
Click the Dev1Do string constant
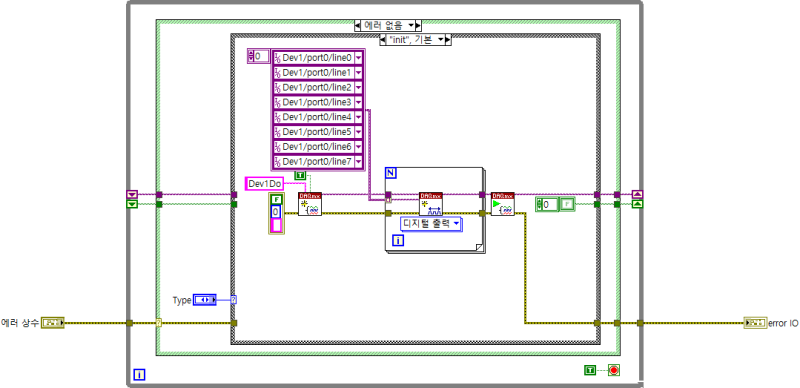tap(264, 184)
